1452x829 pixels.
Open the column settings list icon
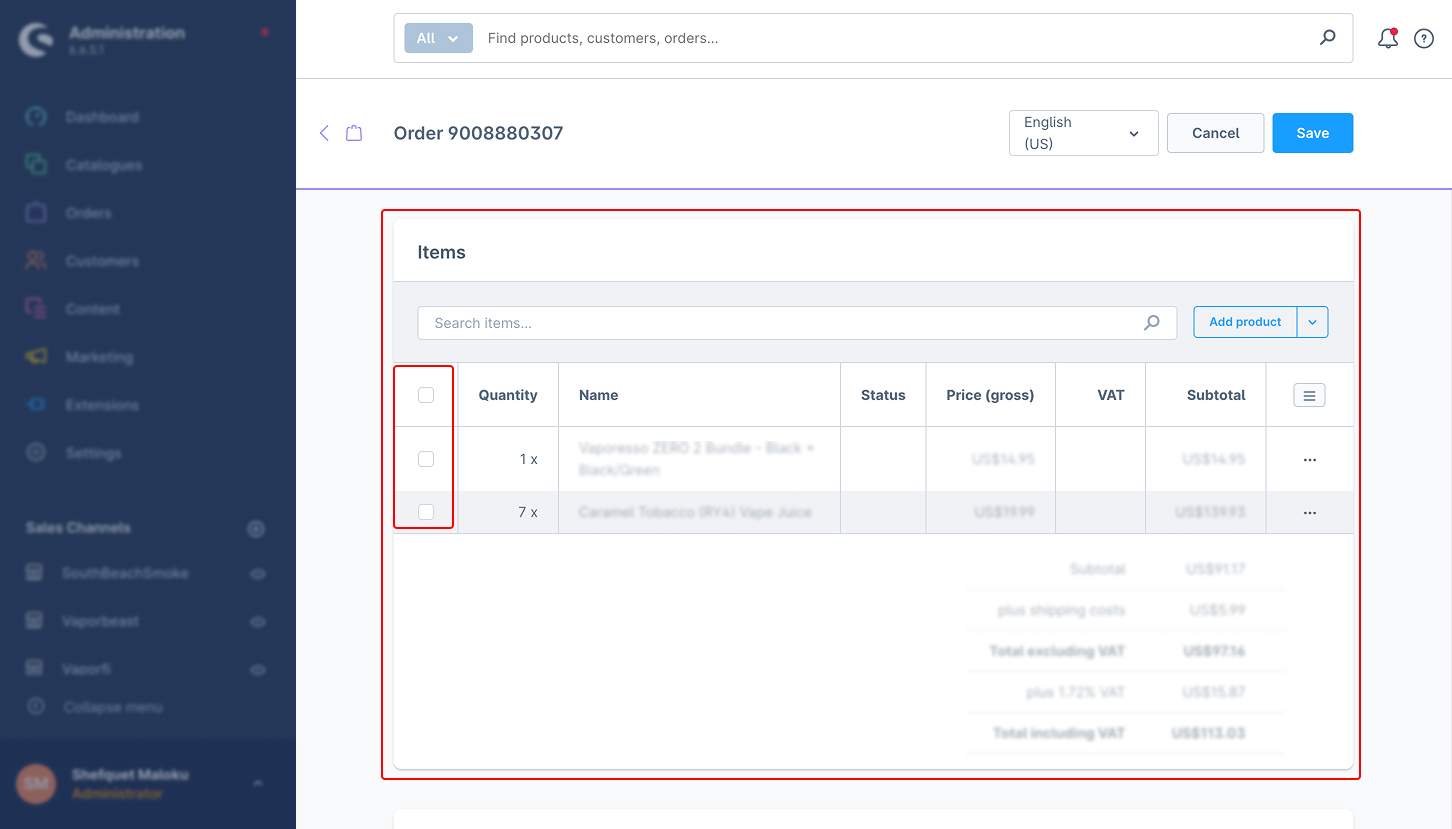1309,395
